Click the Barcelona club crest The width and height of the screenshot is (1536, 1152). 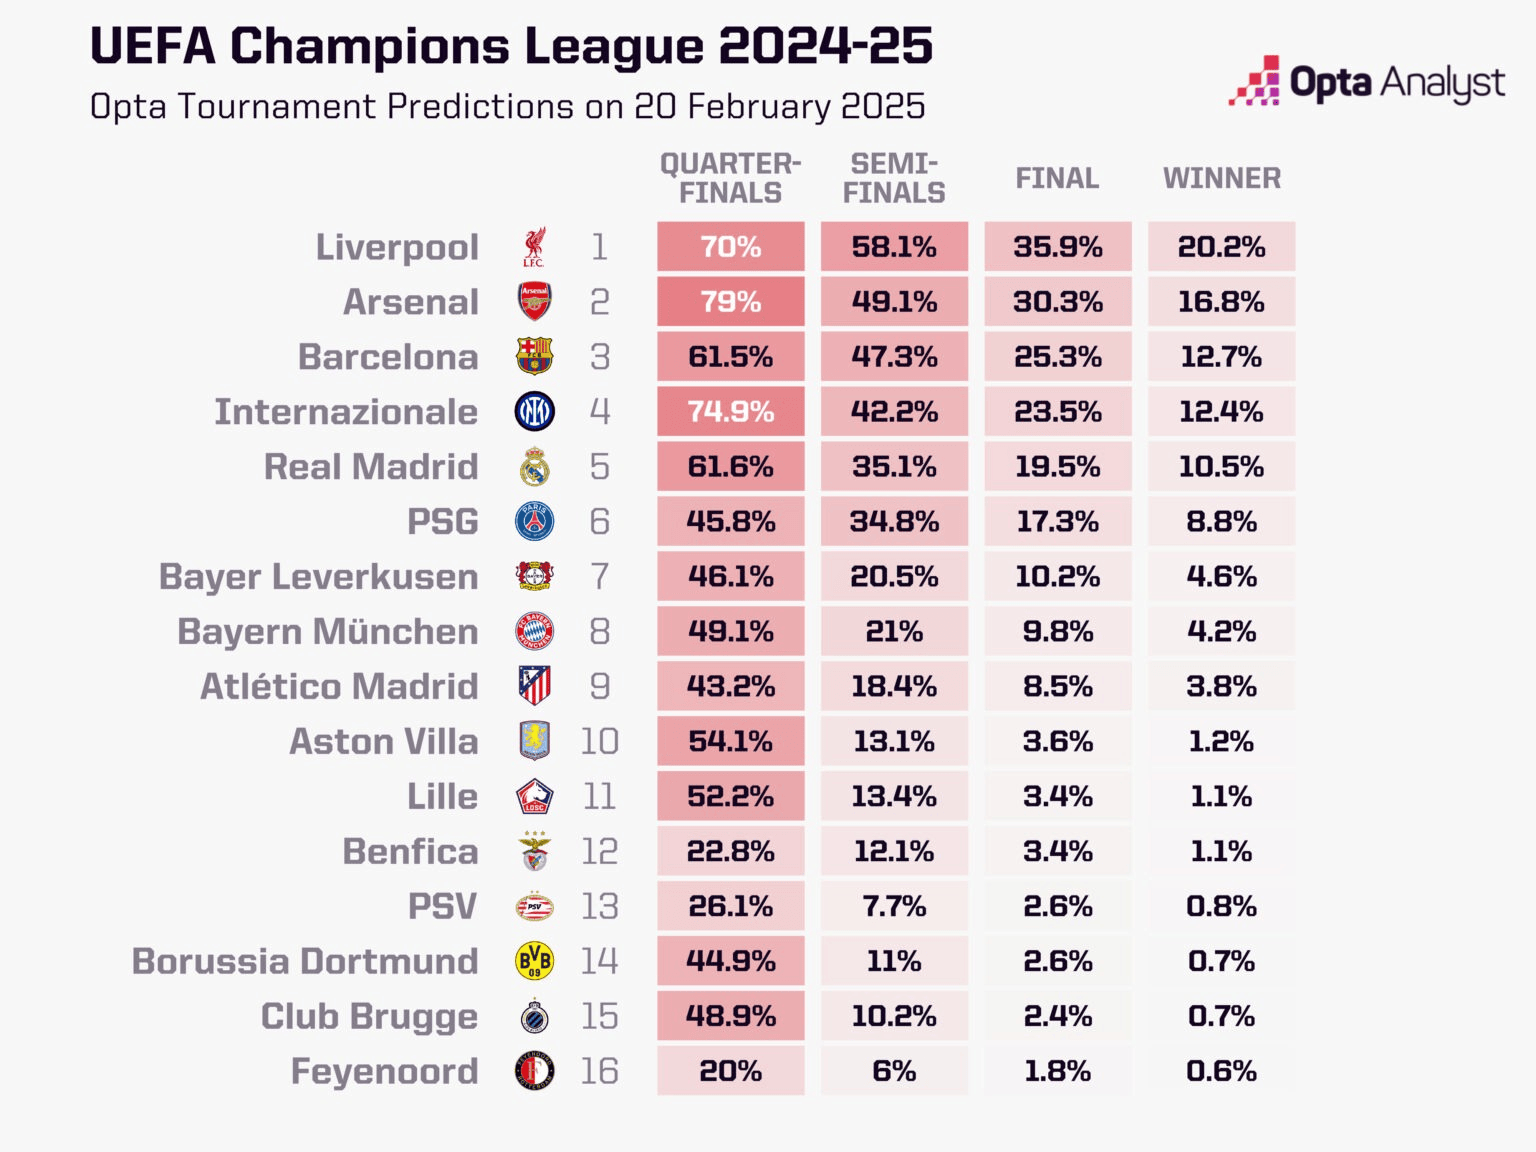pyautogui.click(x=534, y=356)
